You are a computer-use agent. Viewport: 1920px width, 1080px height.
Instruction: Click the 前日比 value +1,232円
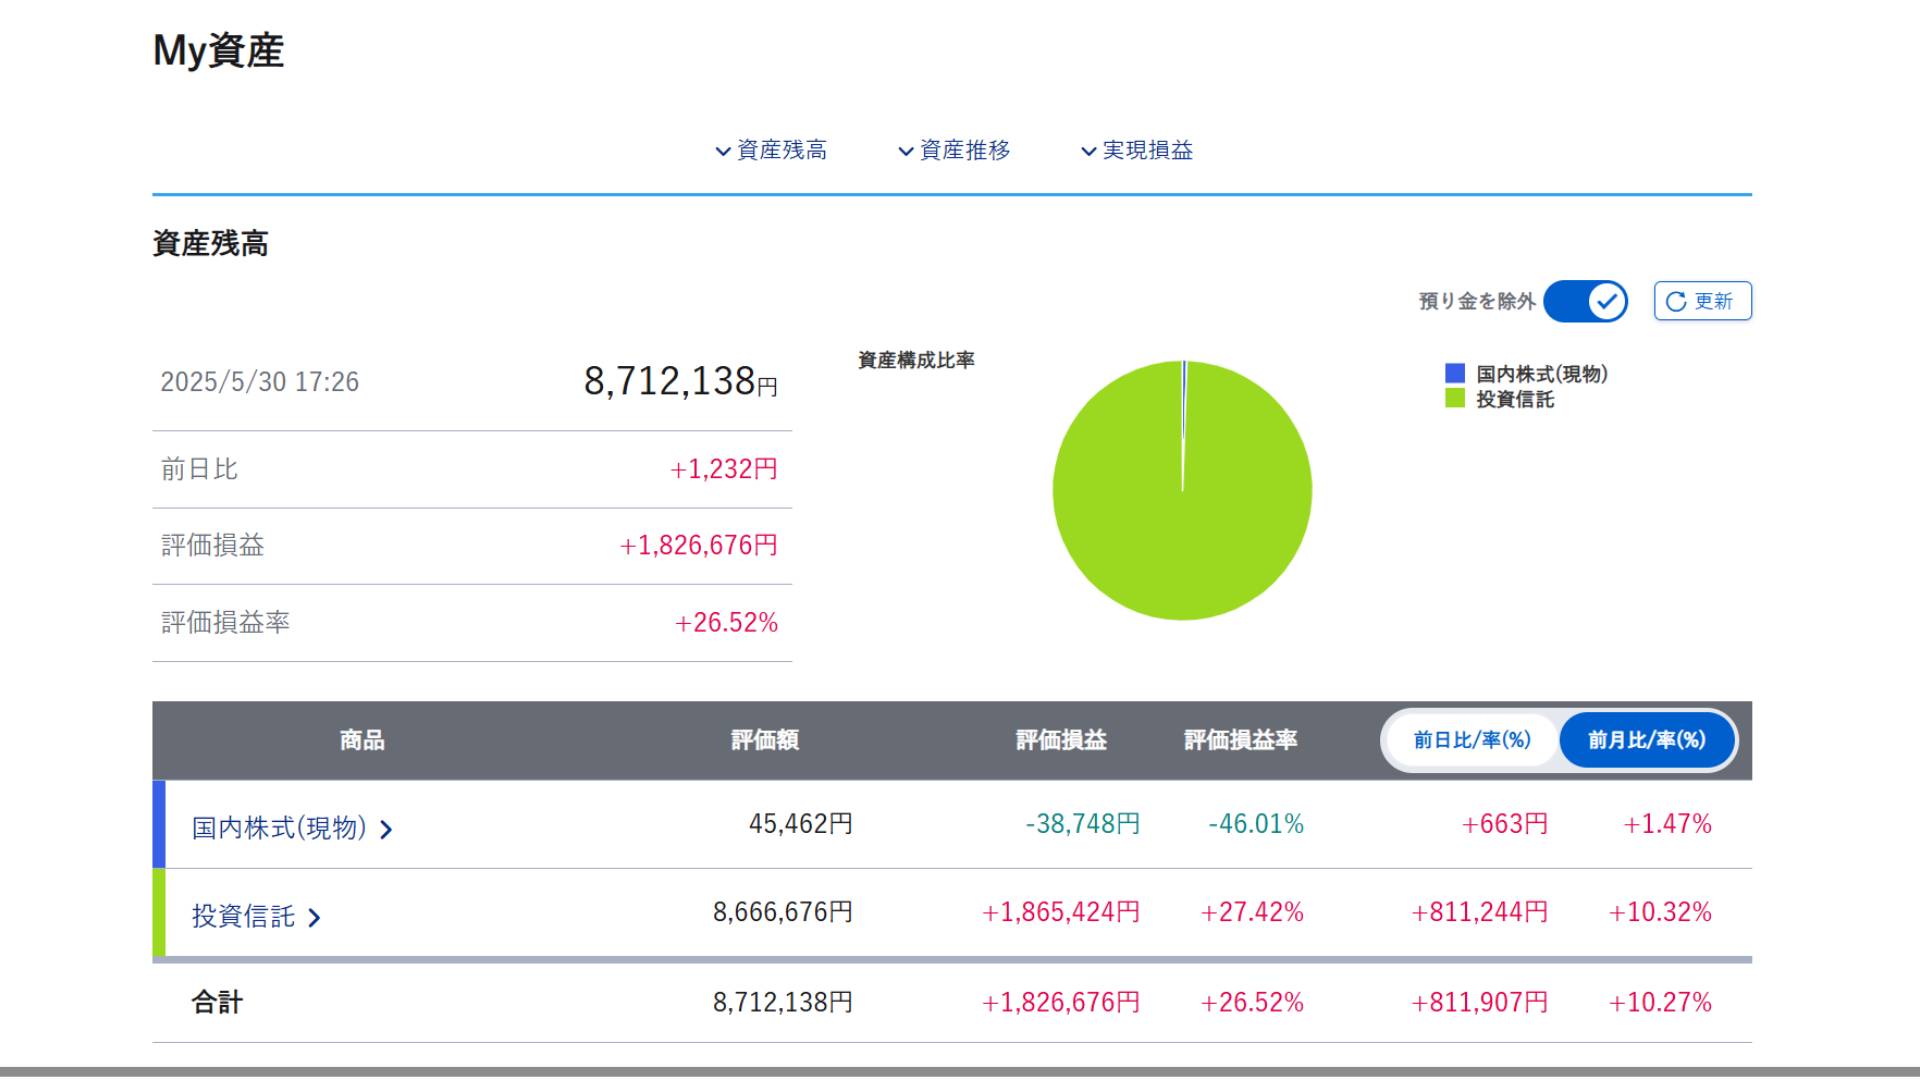[724, 469]
